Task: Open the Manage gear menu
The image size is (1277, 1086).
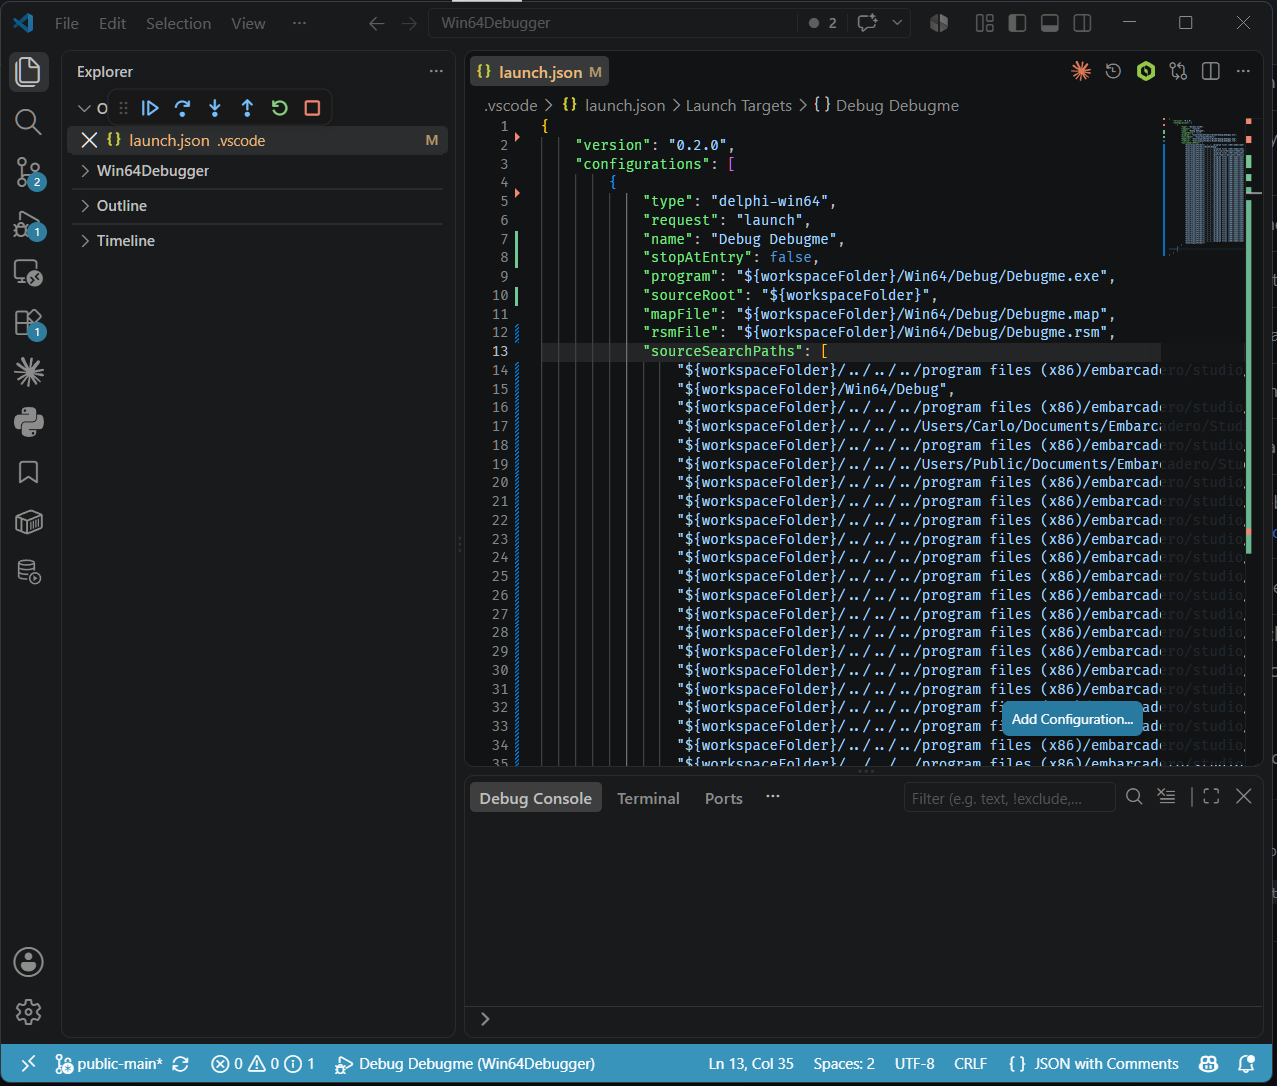Action: (29, 1012)
